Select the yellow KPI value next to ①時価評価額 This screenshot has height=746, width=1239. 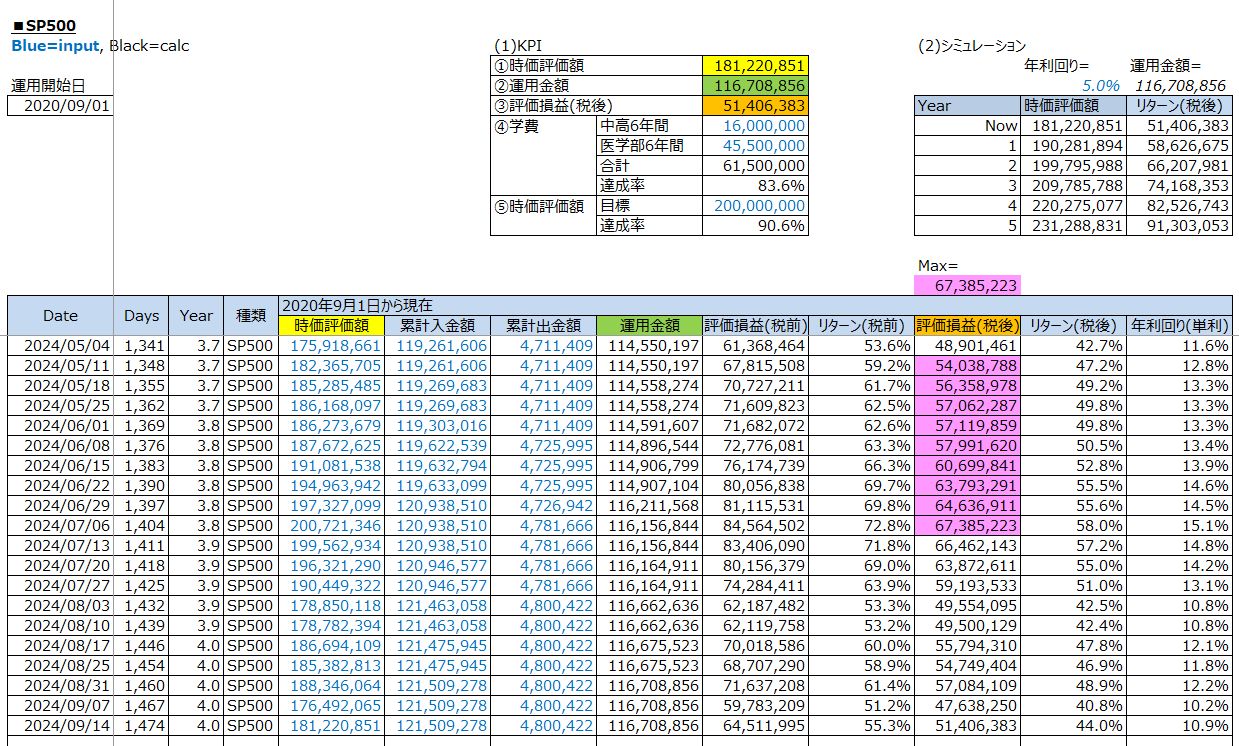coord(755,65)
